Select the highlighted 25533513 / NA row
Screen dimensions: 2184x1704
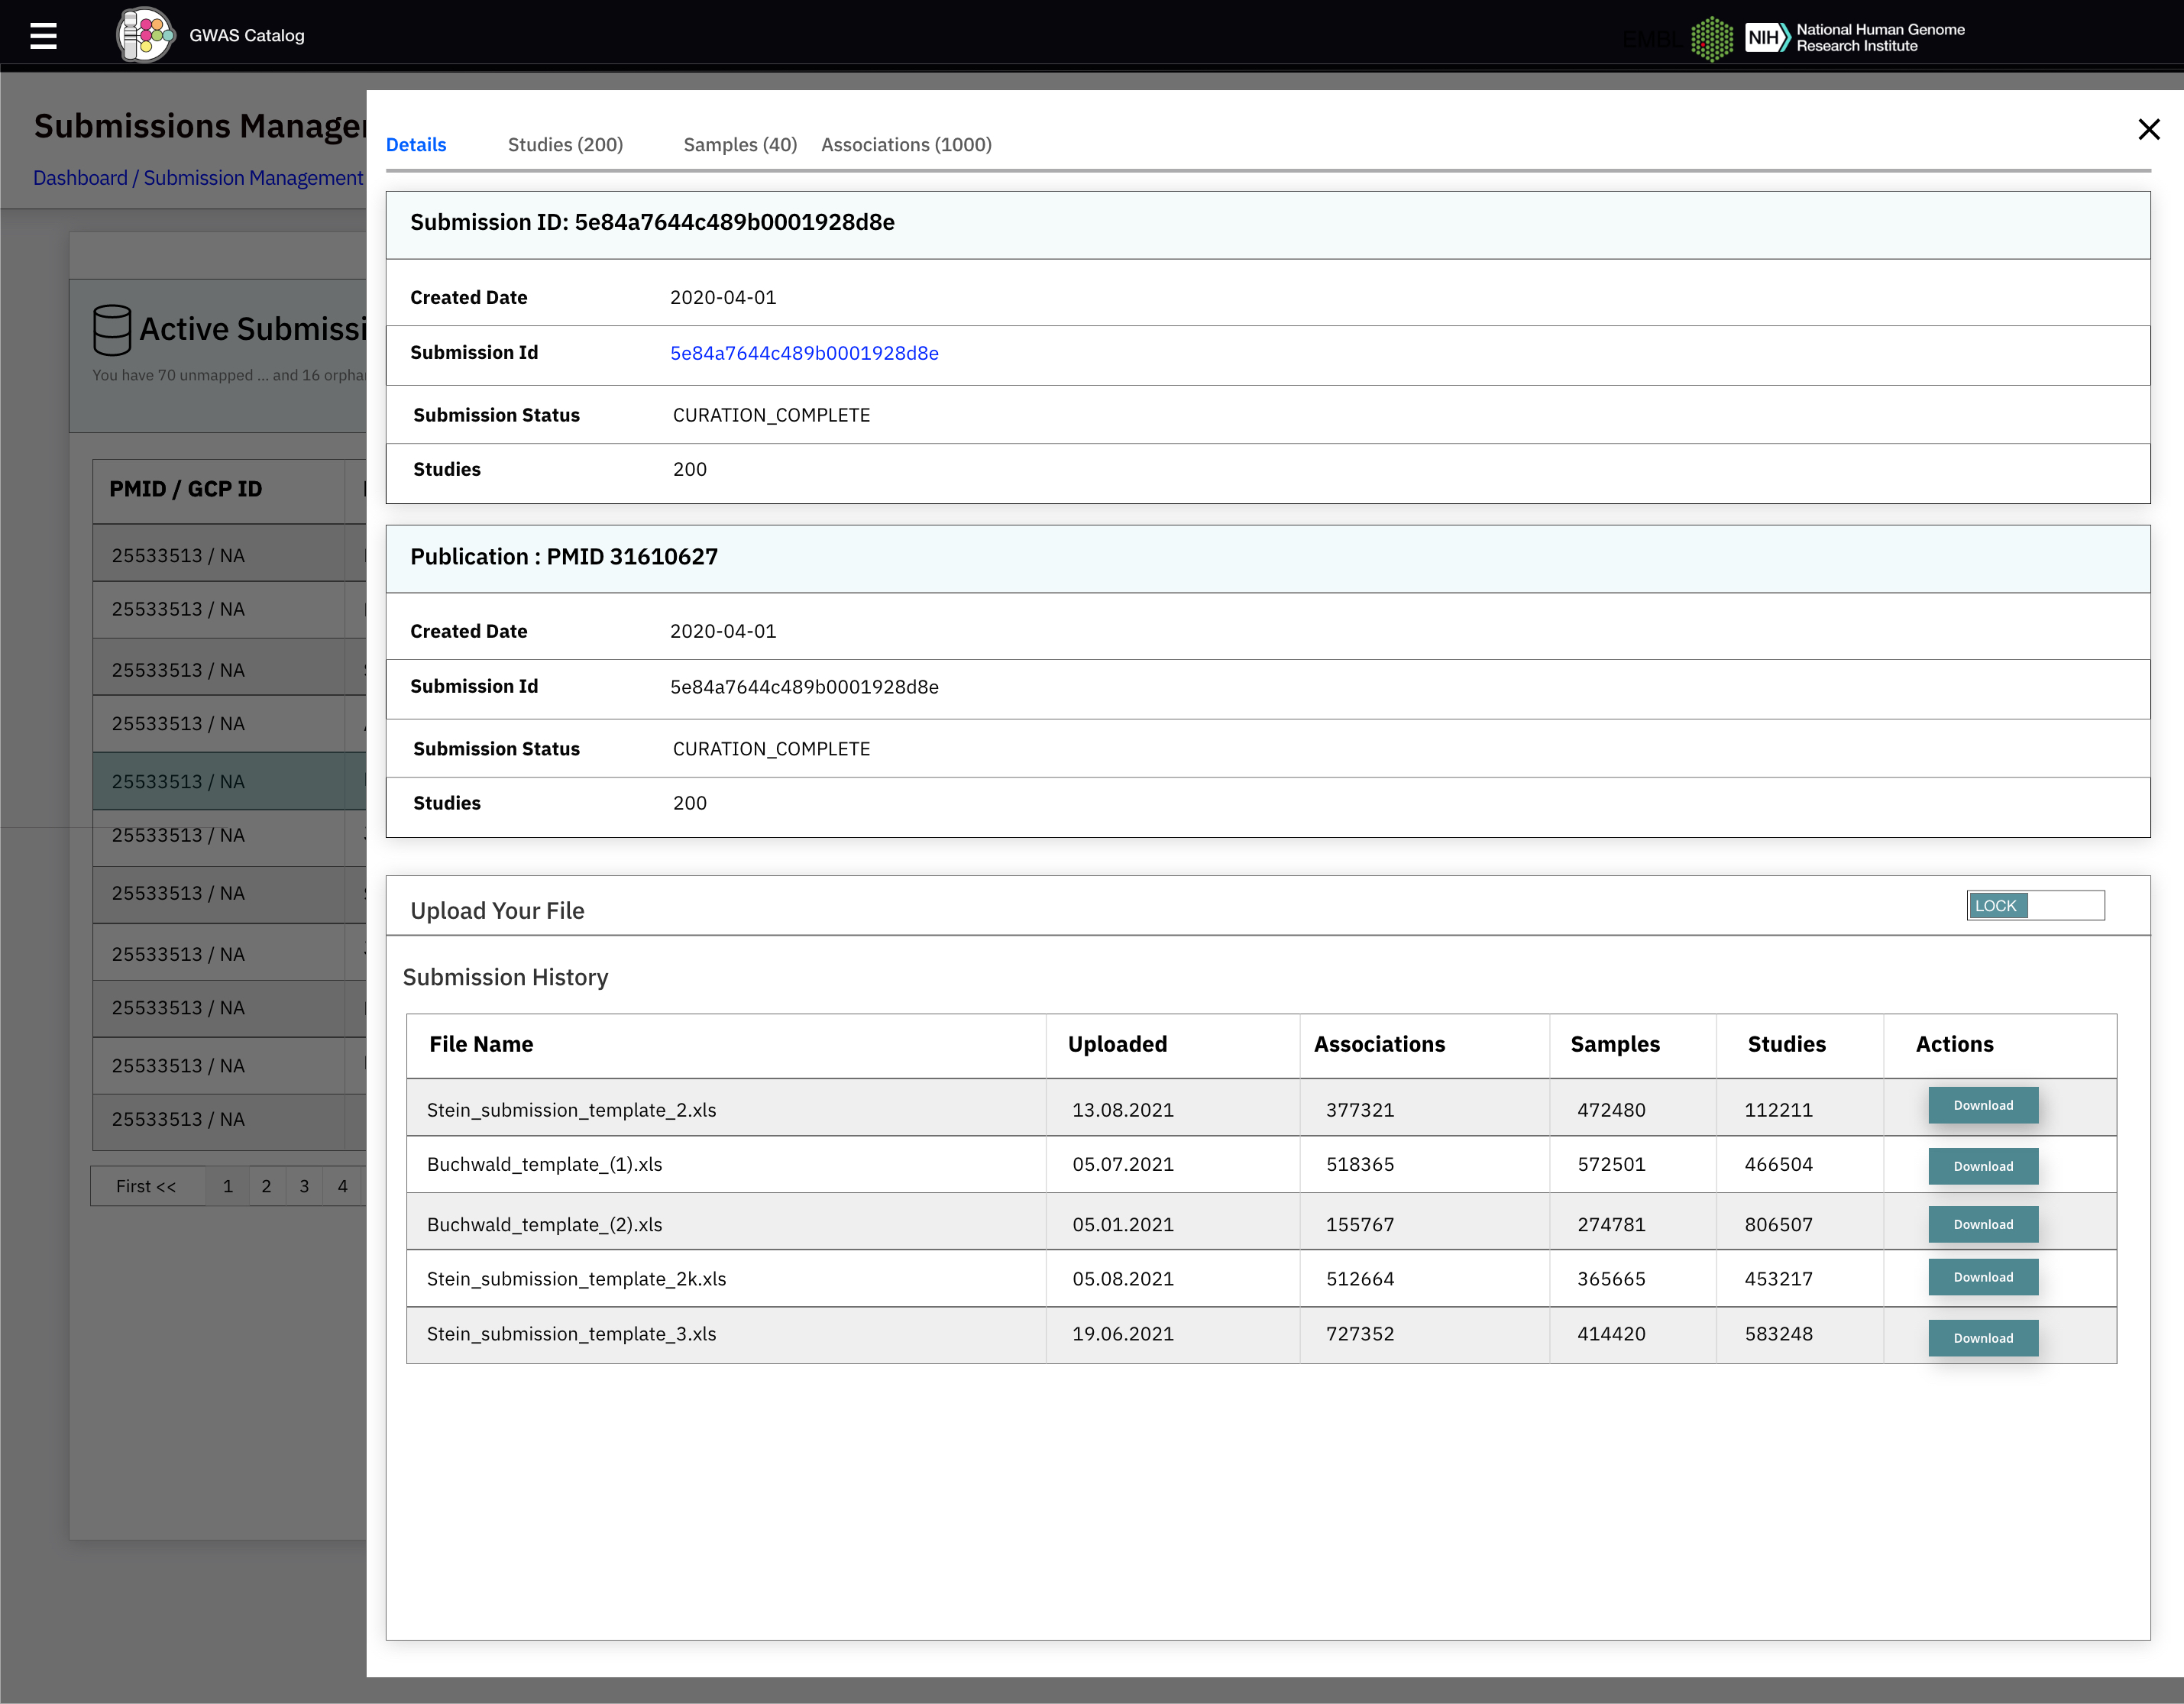coord(230,781)
